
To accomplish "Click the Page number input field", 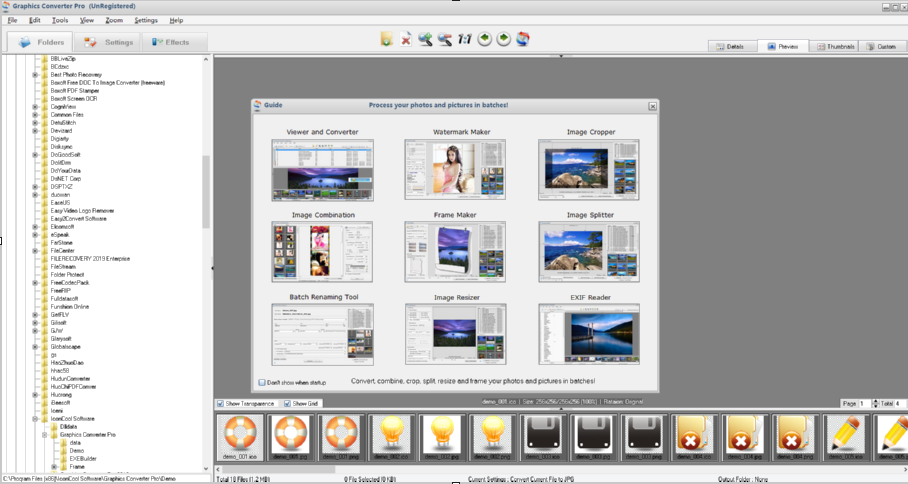I will point(864,404).
